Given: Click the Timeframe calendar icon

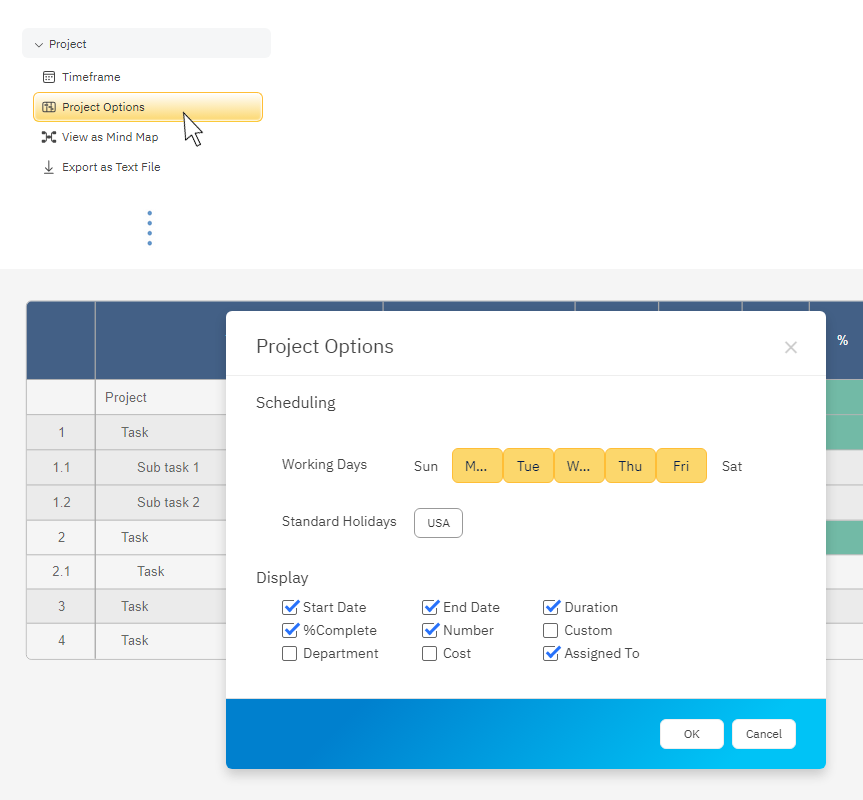Looking at the screenshot, I should tap(48, 76).
